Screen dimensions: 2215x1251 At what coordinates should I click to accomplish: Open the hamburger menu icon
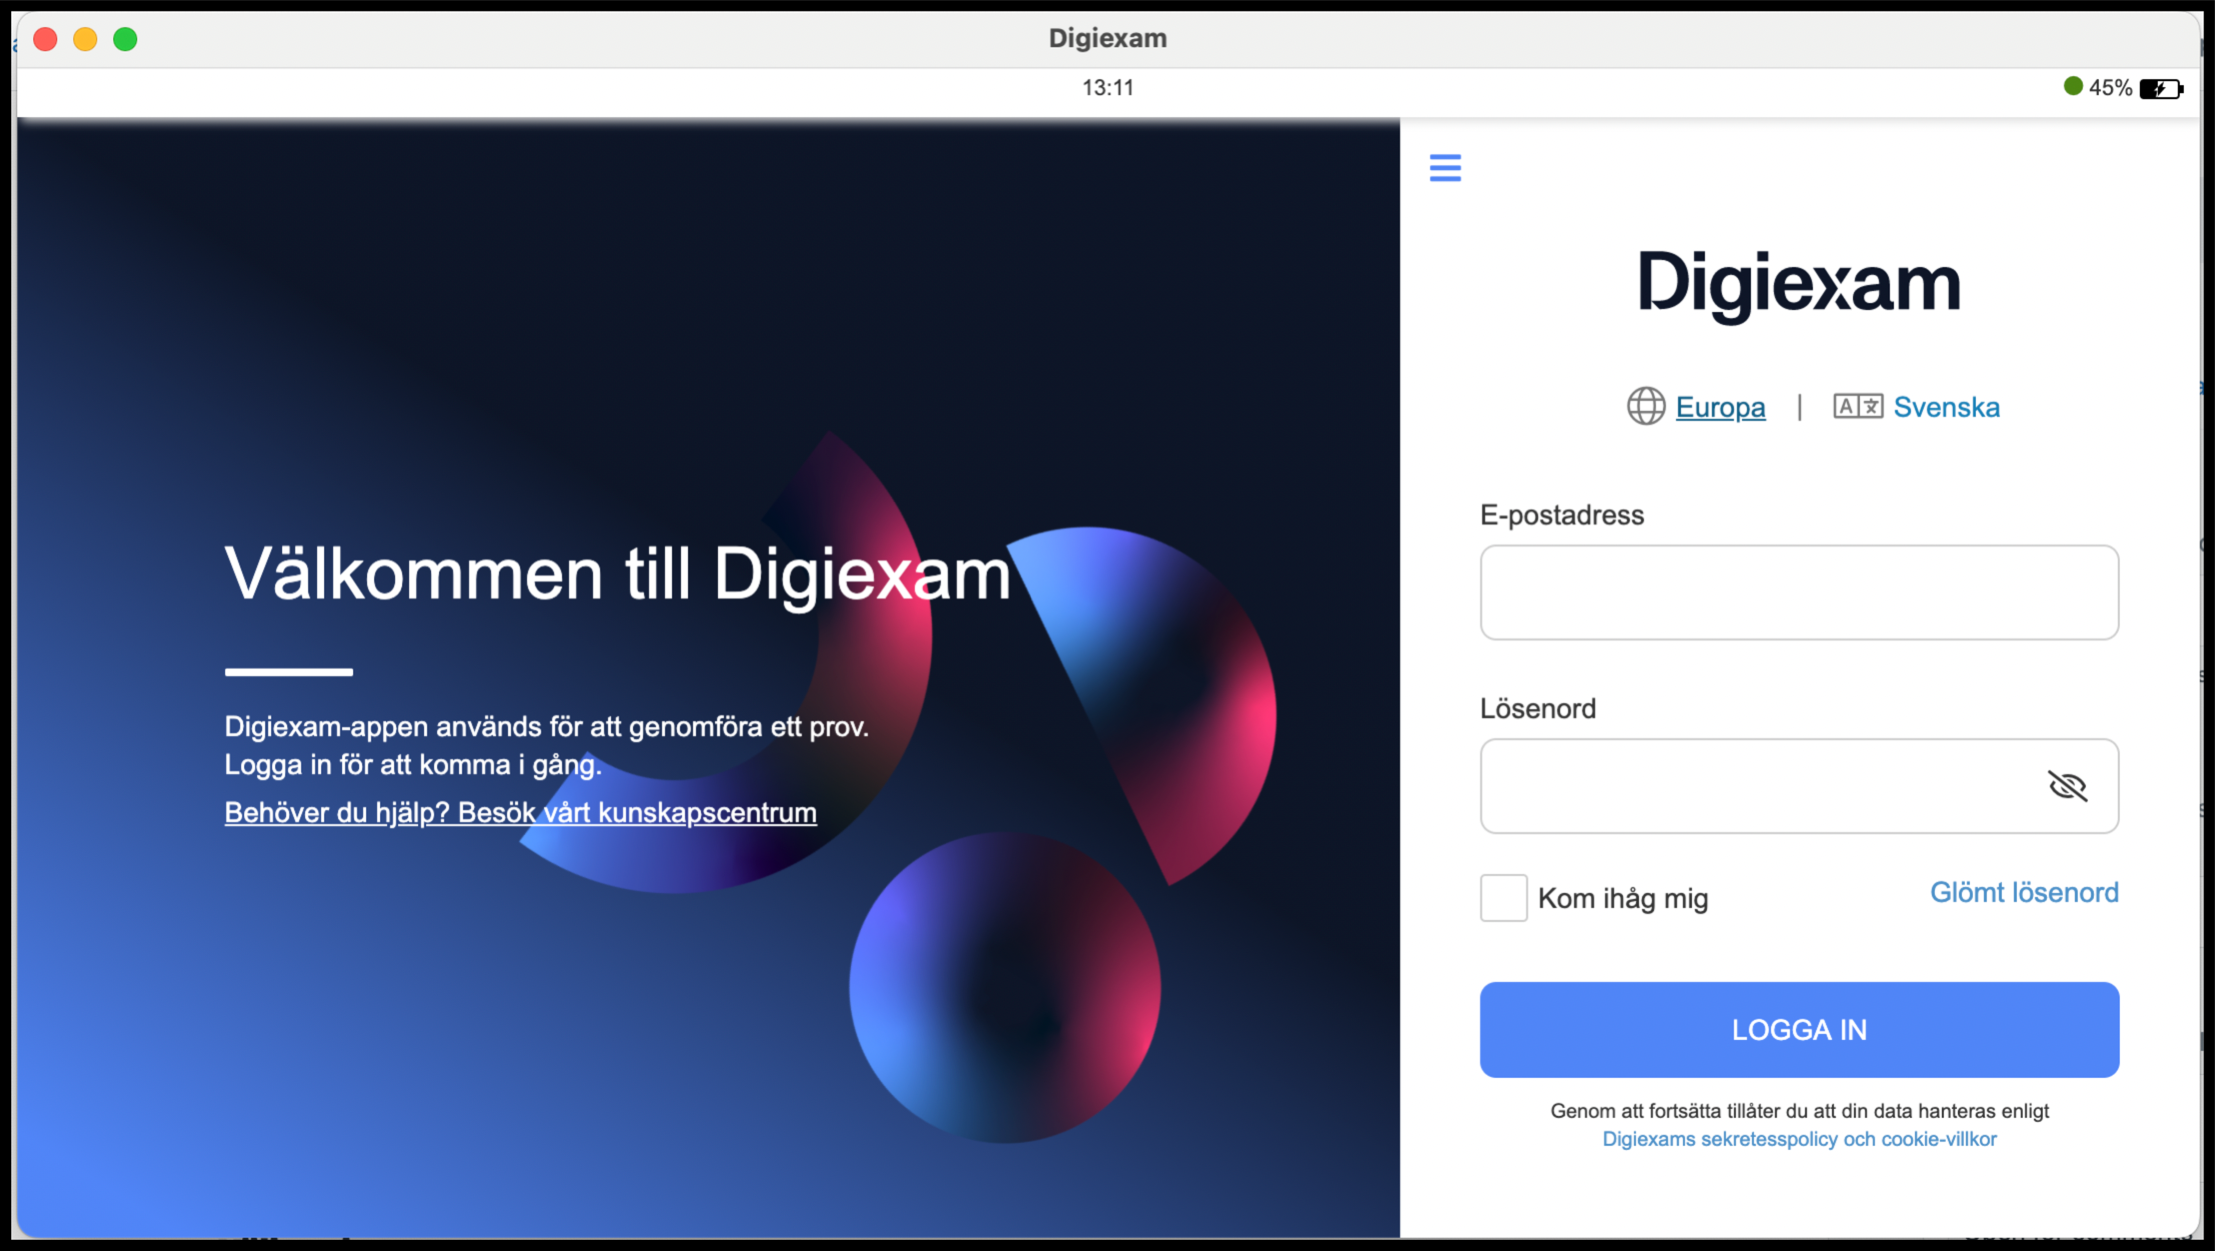(x=1445, y=168)
